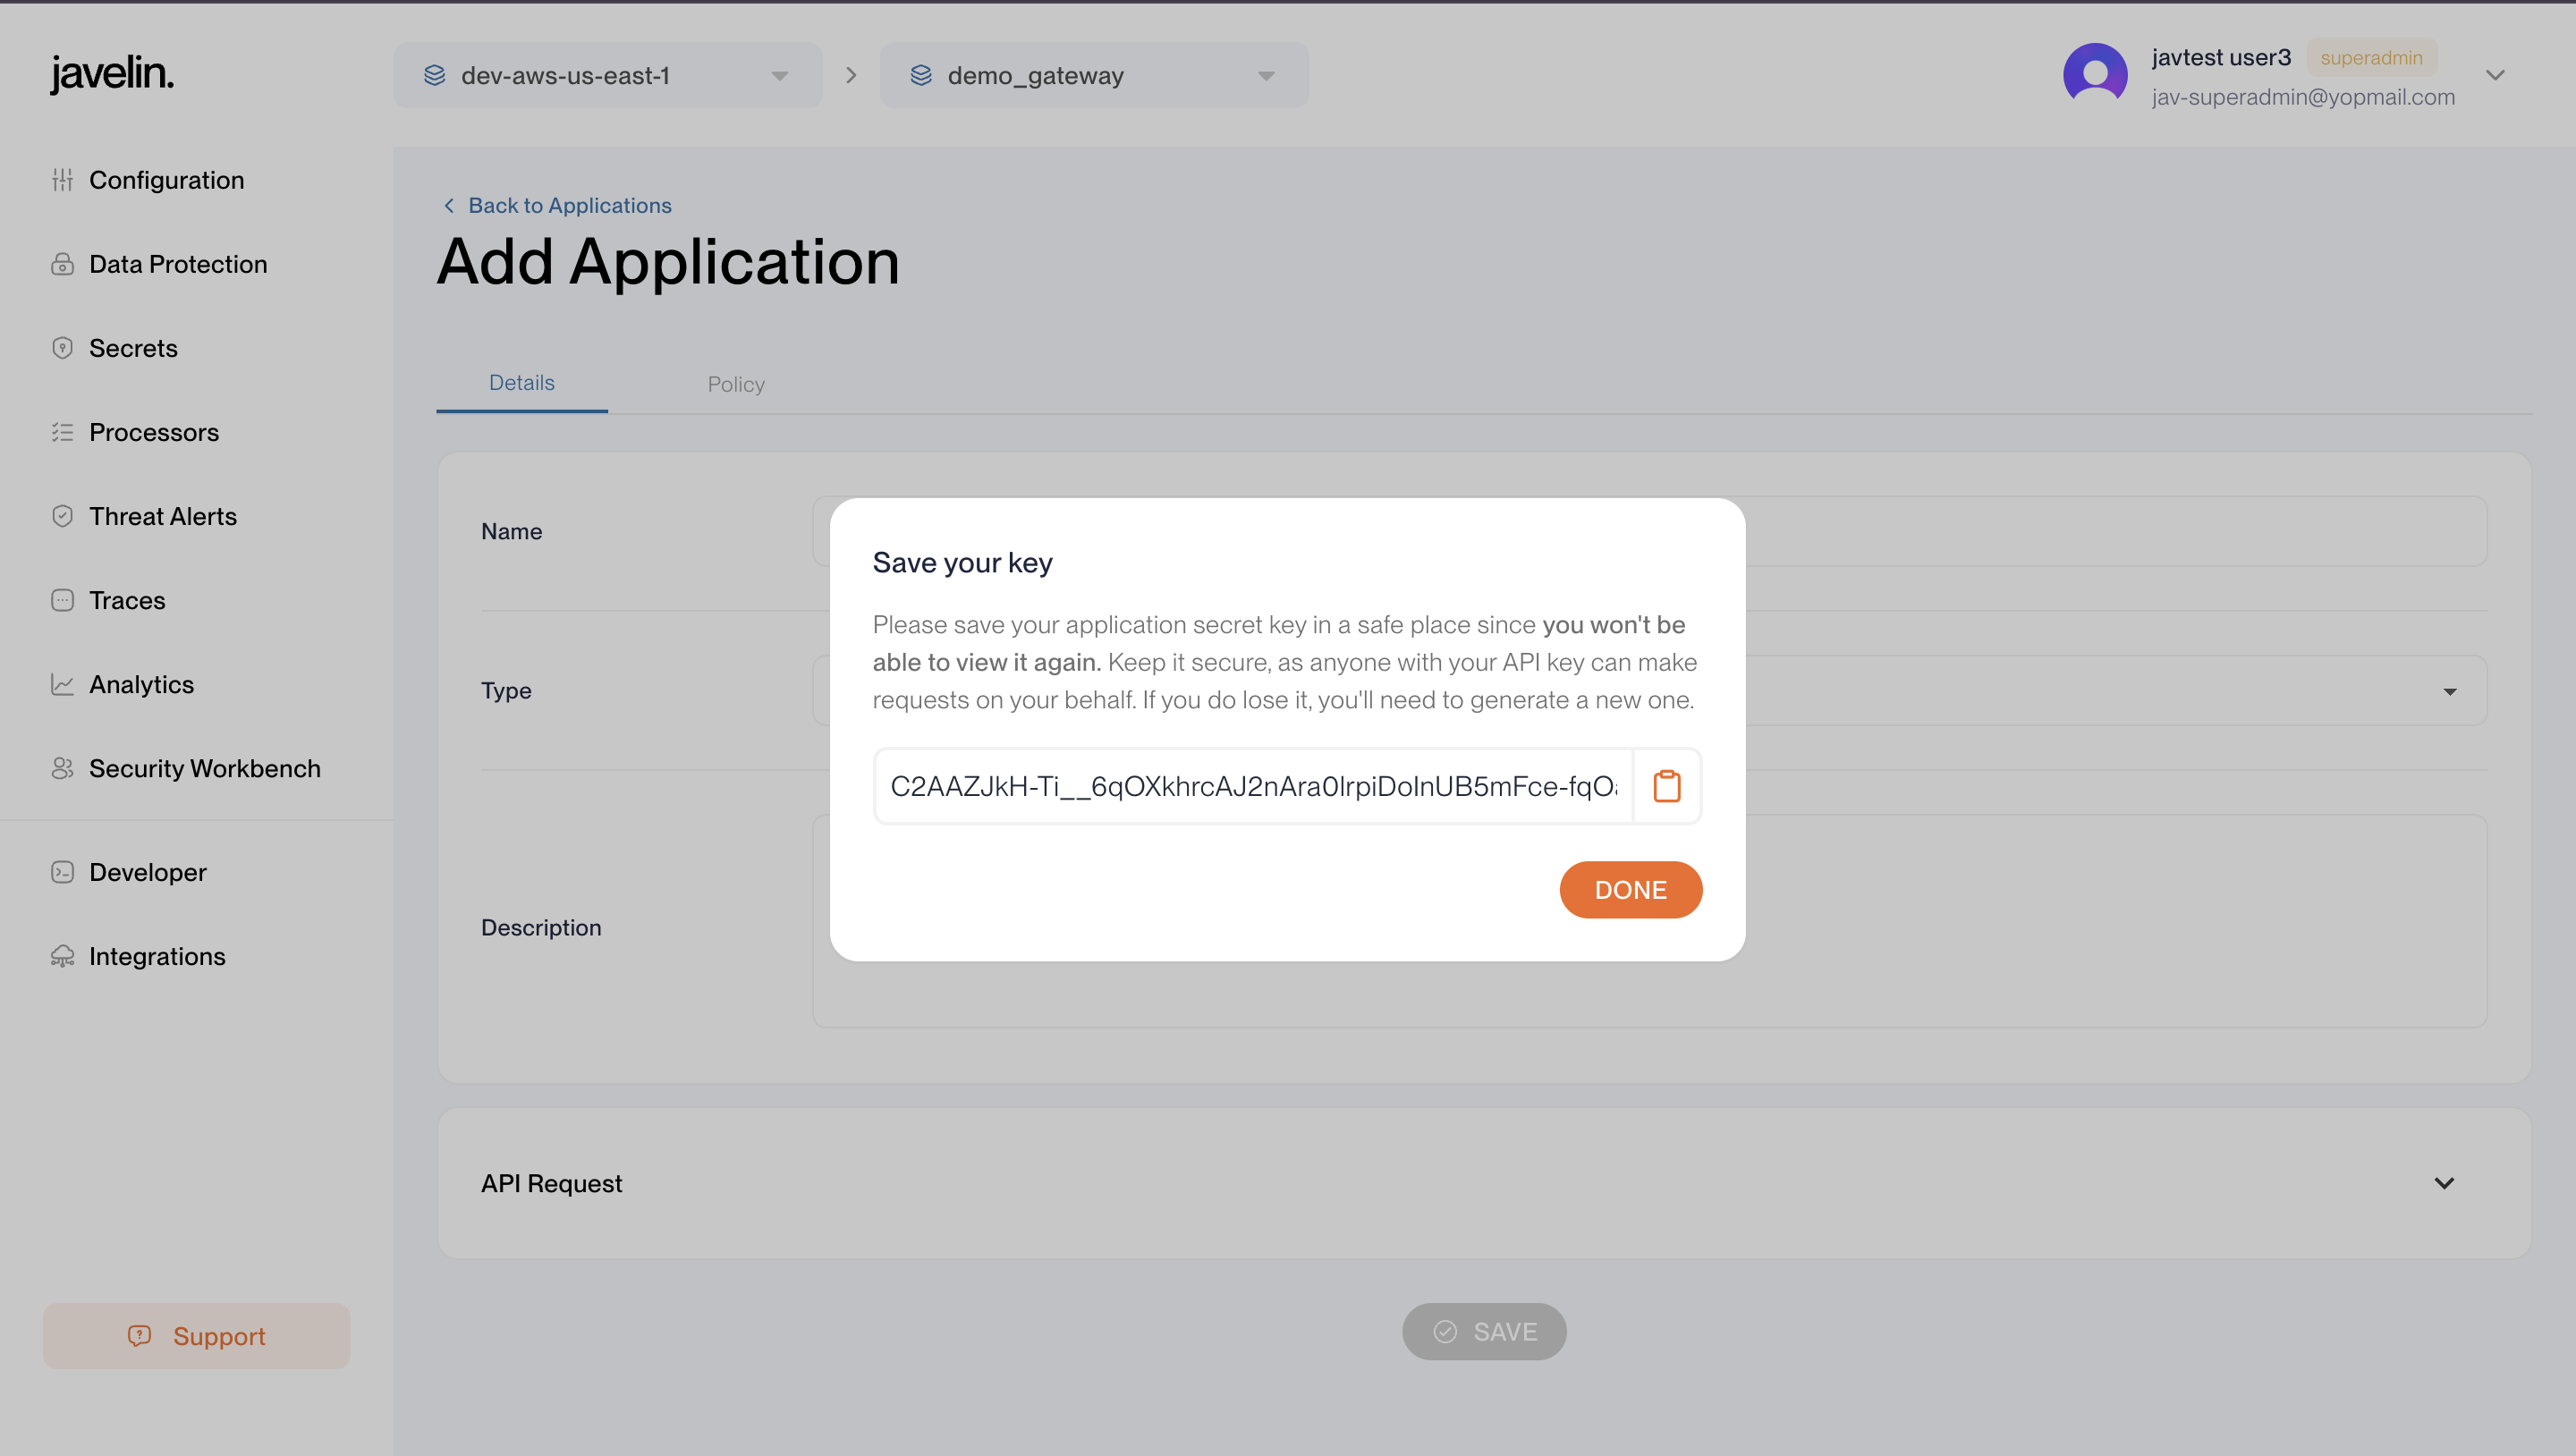Open the Integrations page
This screenshot has width=2576, height=1456.
click(157, 956)
